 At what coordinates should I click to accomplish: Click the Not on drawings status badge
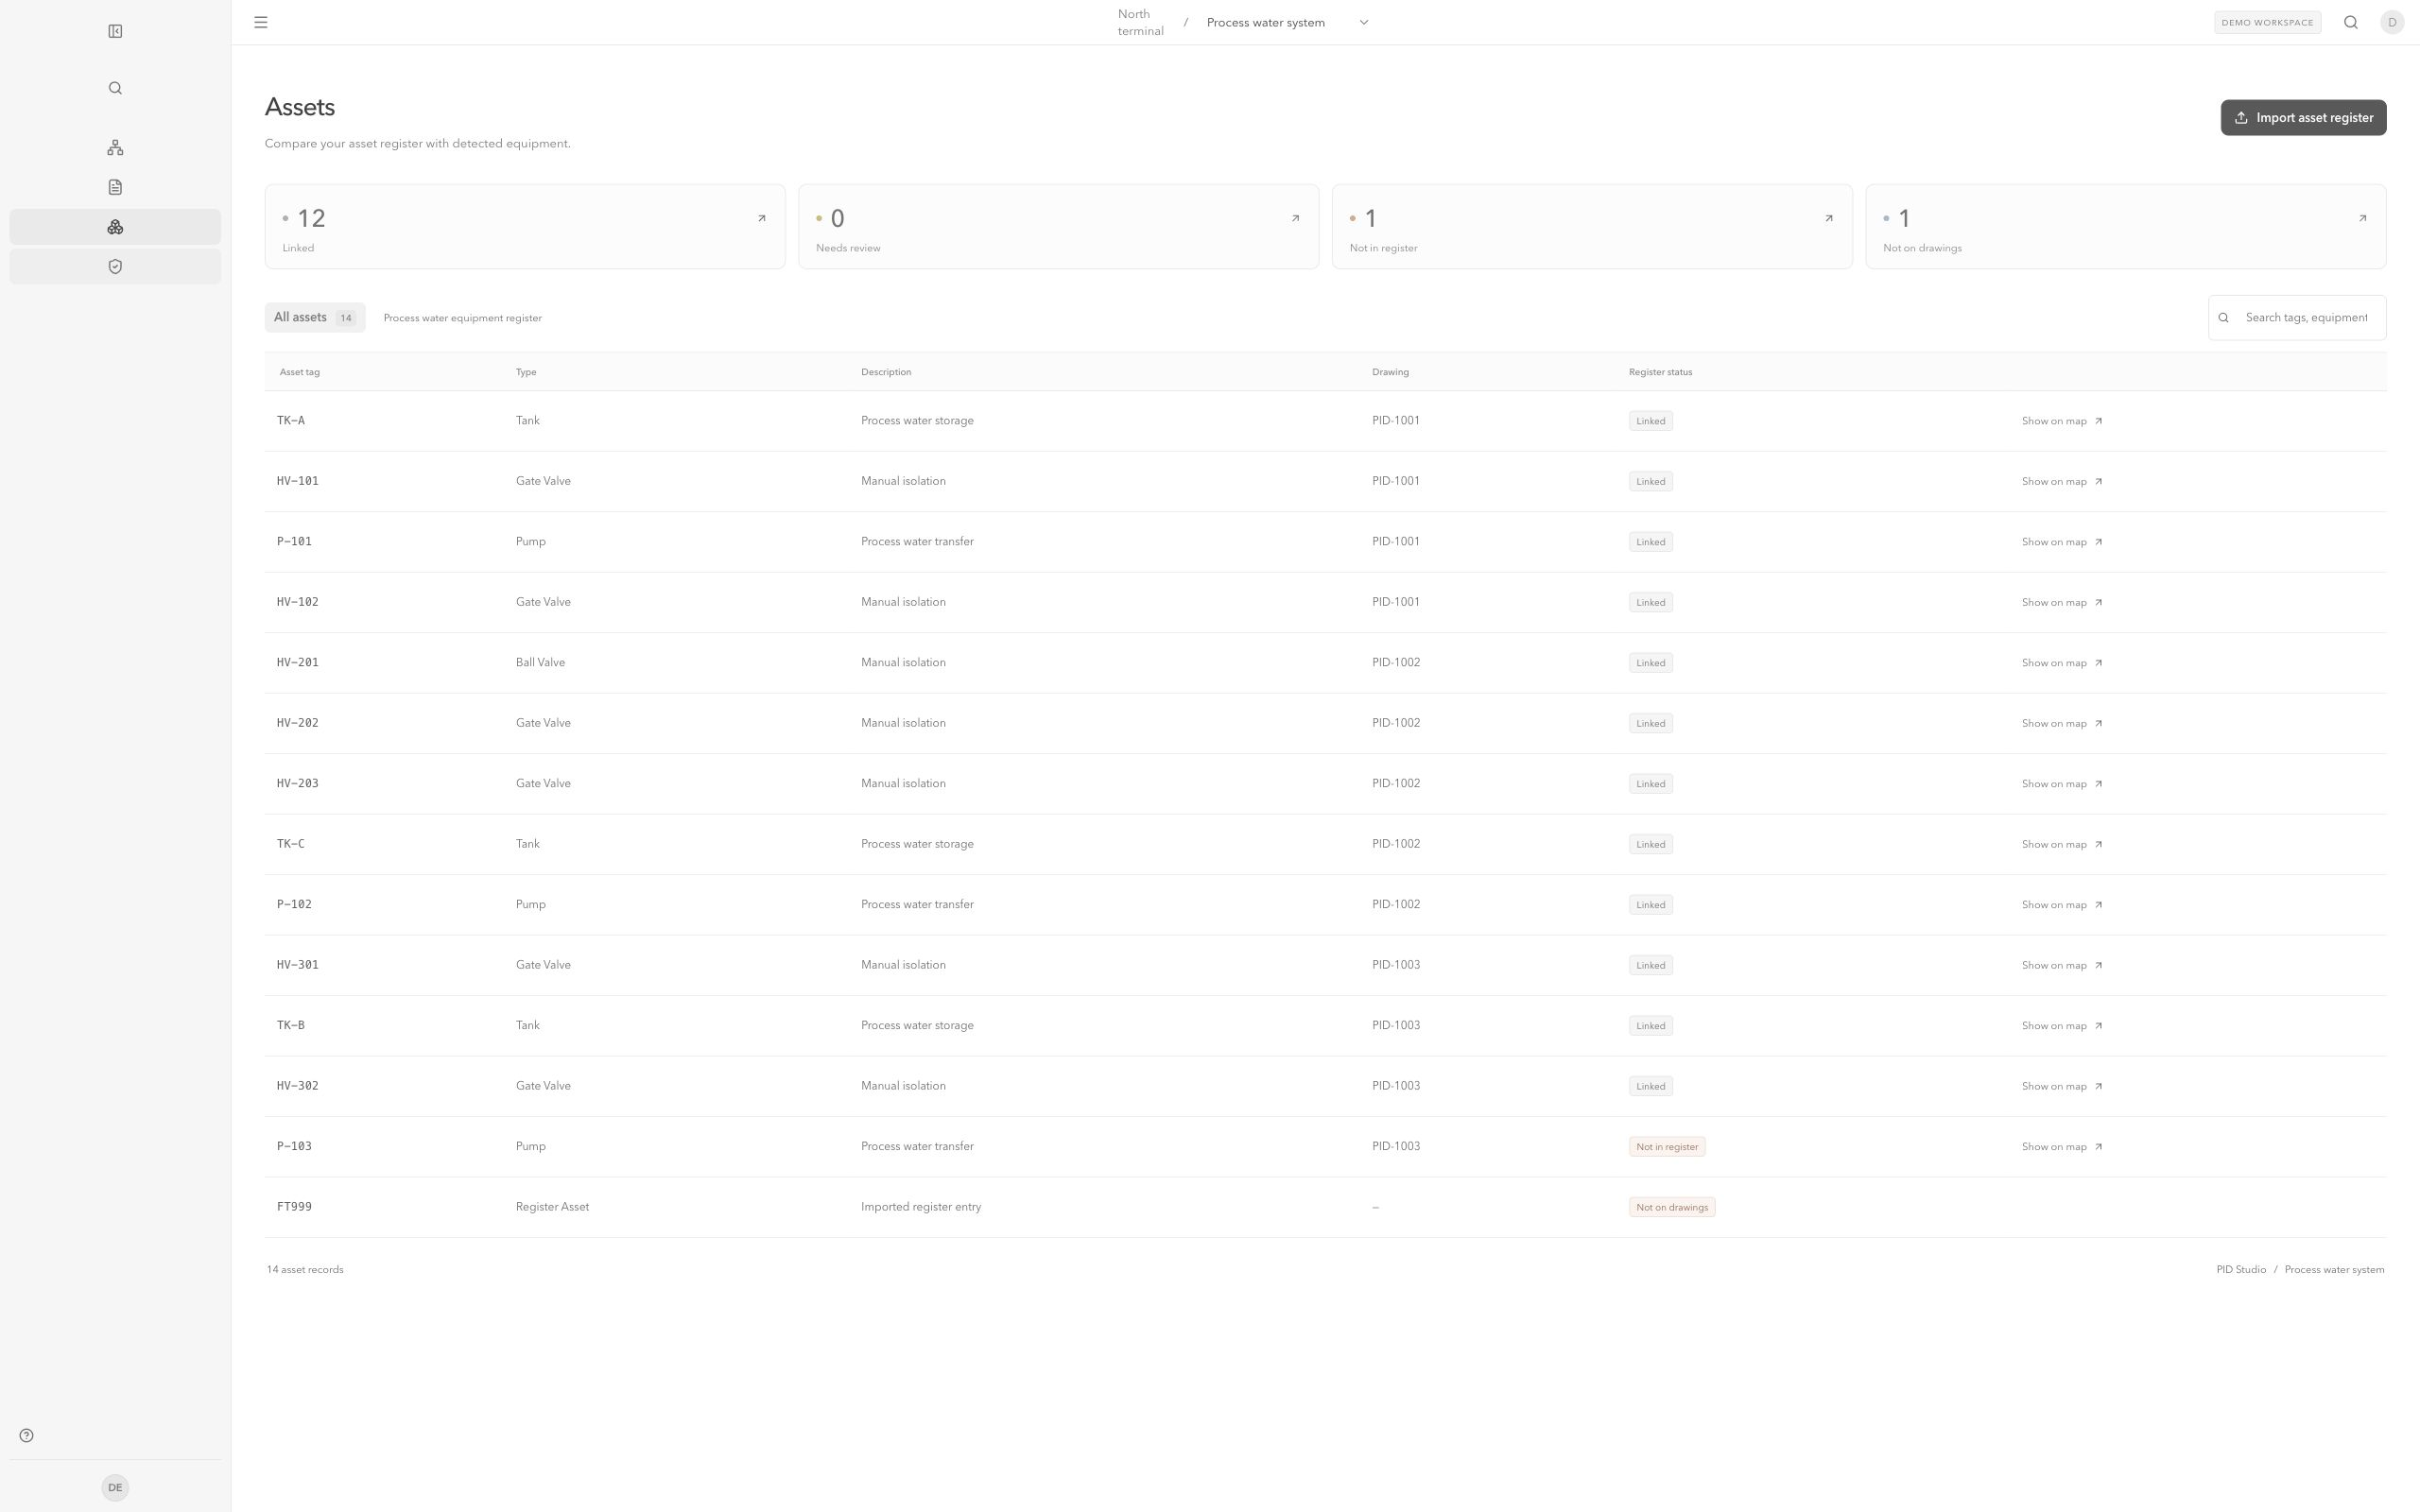coord(1672,1207)
